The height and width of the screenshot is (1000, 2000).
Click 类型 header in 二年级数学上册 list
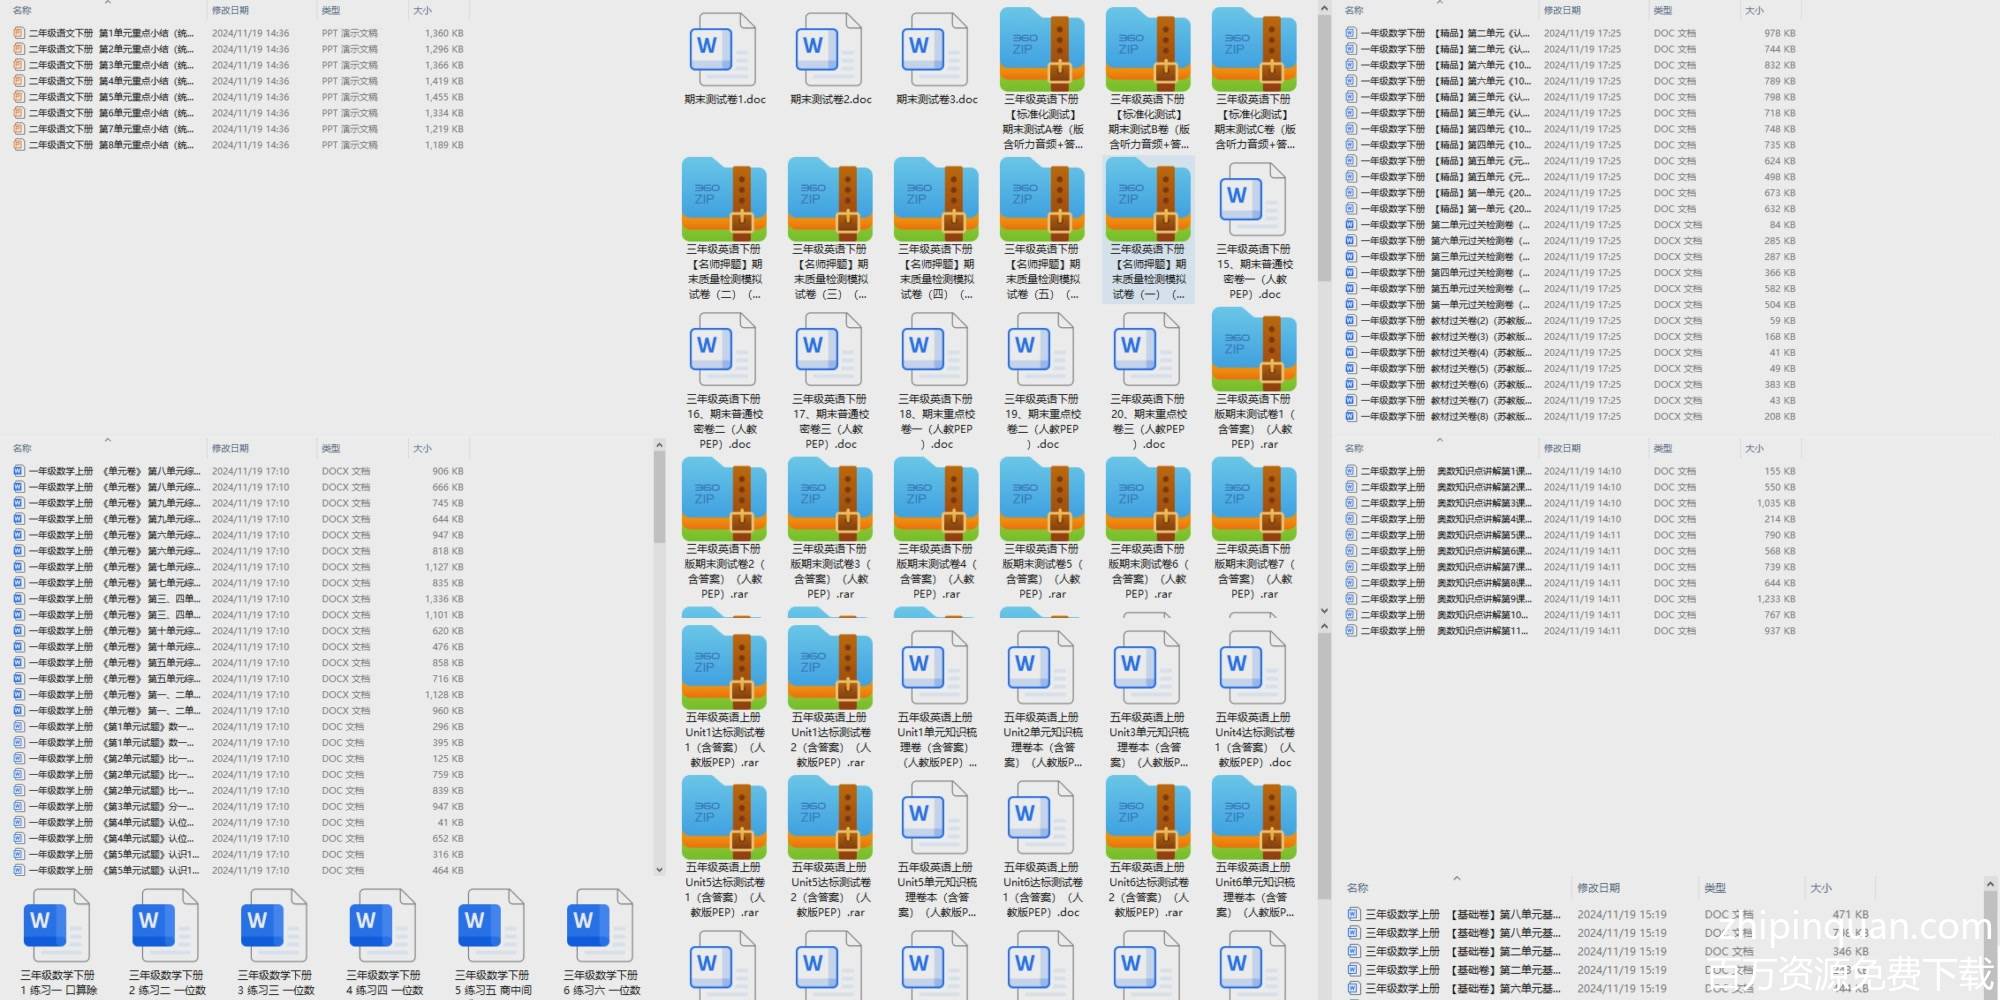pos(1663,449)
